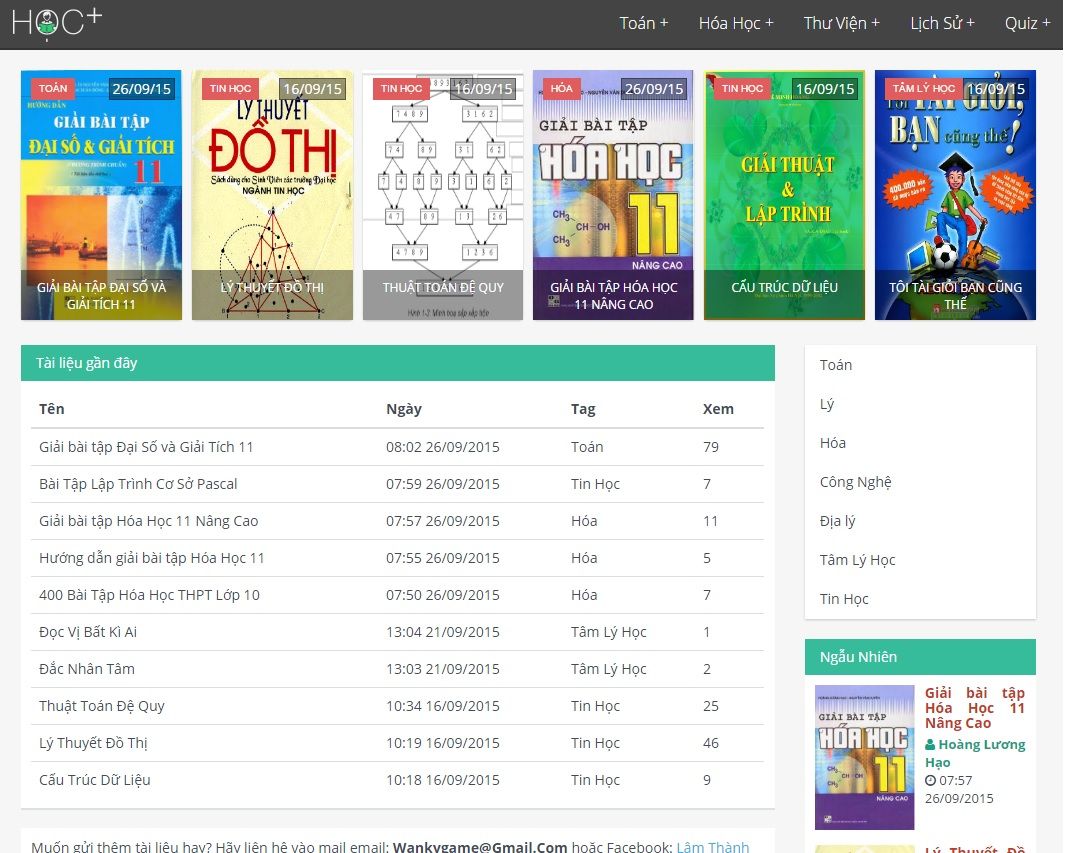Viewport: 1076px width, 853px height.
Task: Select Công Nghệ category in sidebar
Action: (x=855, y=482)
